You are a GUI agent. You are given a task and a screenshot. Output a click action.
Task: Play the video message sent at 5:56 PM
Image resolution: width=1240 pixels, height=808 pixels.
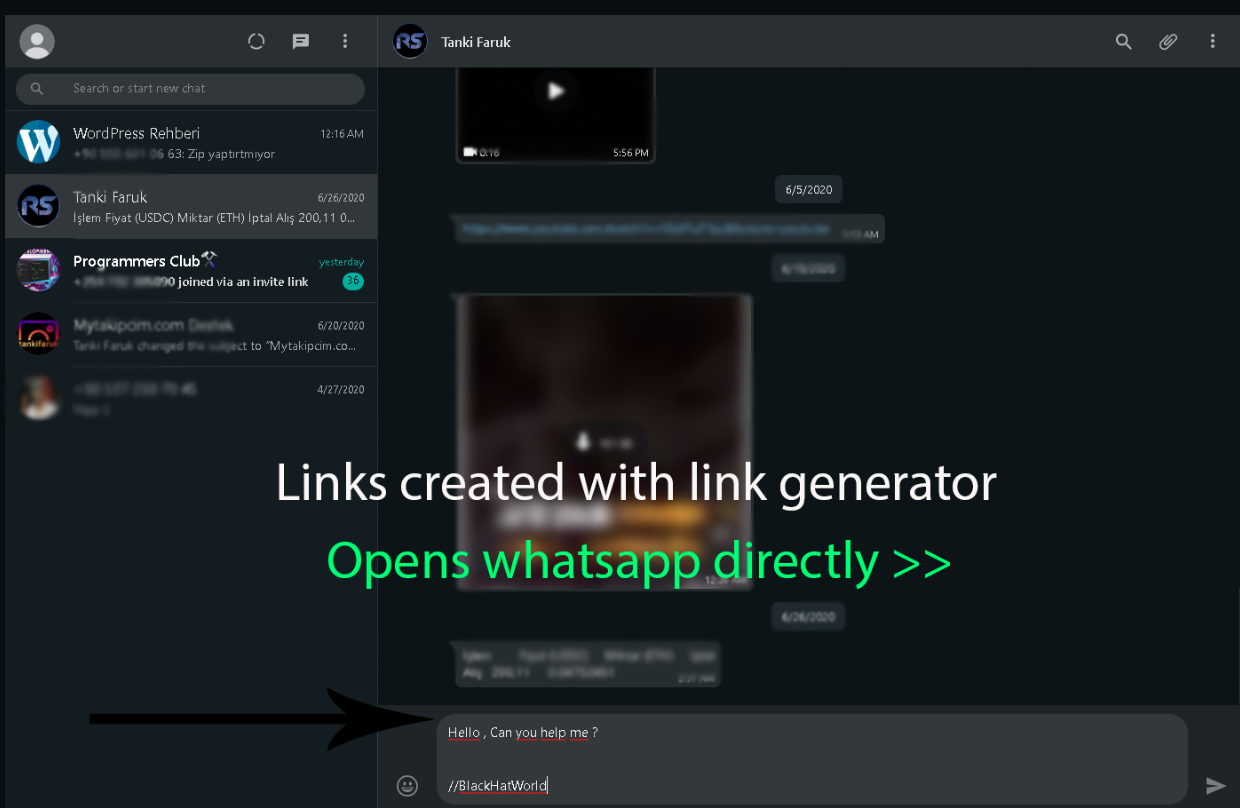pyautogui.click(x=556, y=92)
